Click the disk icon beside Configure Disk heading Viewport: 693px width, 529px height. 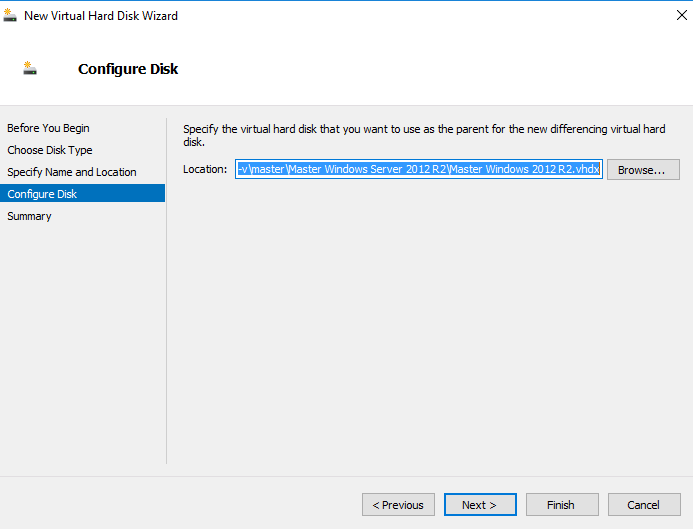[30, 68]
